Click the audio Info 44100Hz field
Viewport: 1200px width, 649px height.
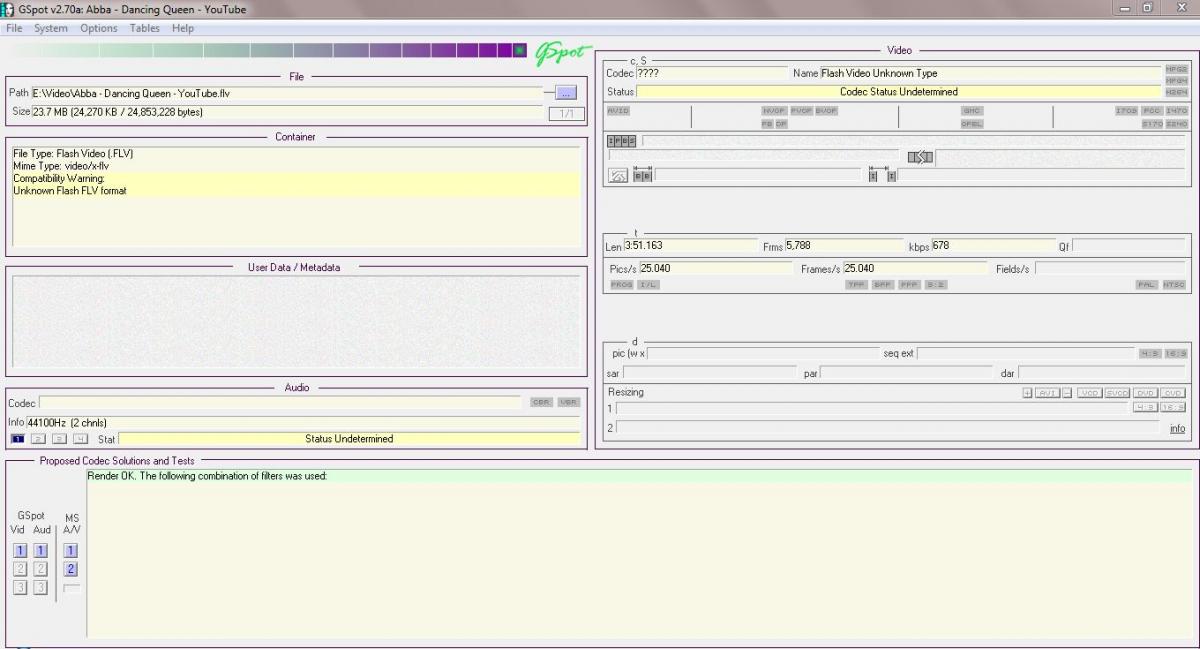(303, 422)
